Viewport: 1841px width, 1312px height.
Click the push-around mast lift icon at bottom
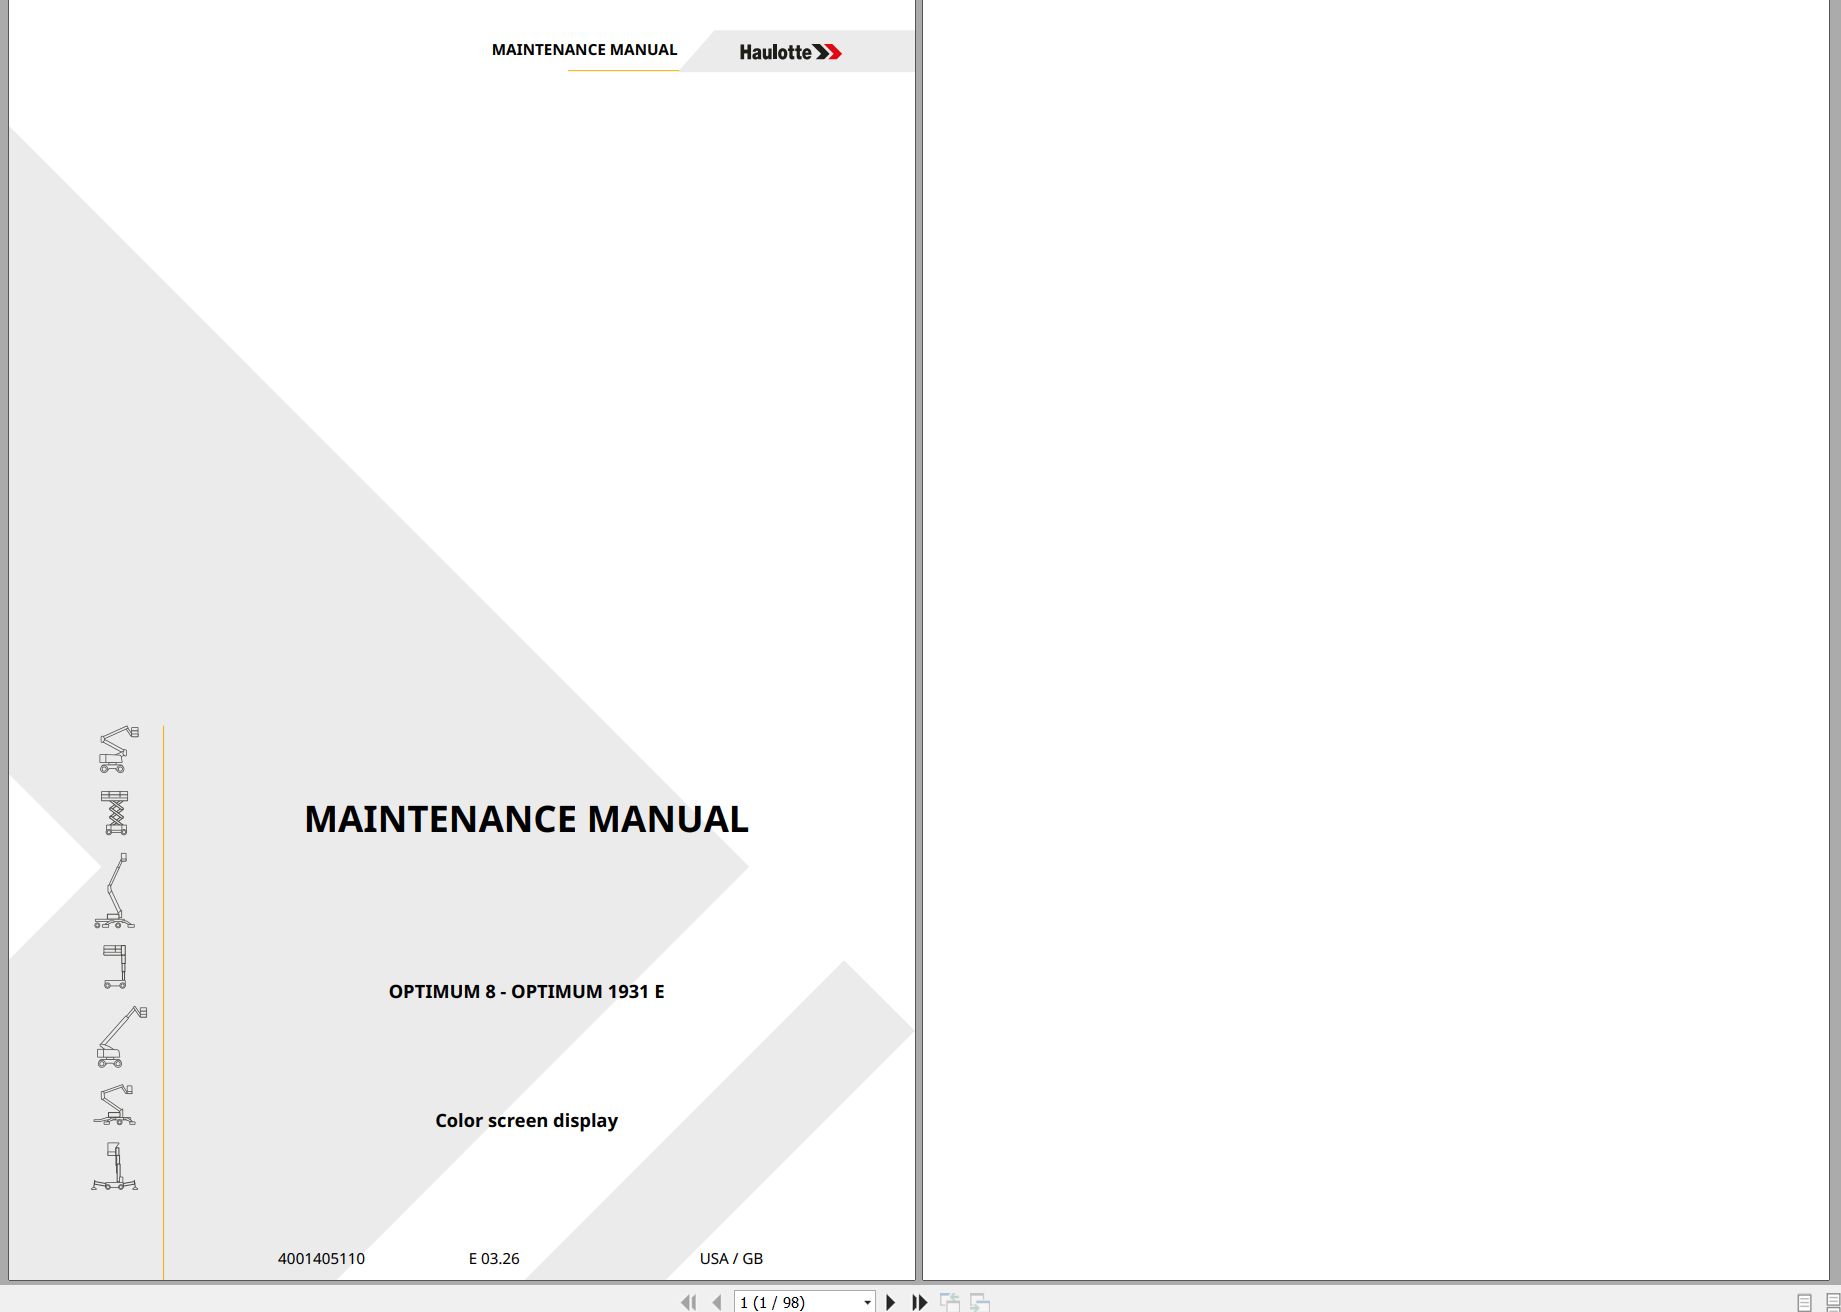pos(115,1166)
